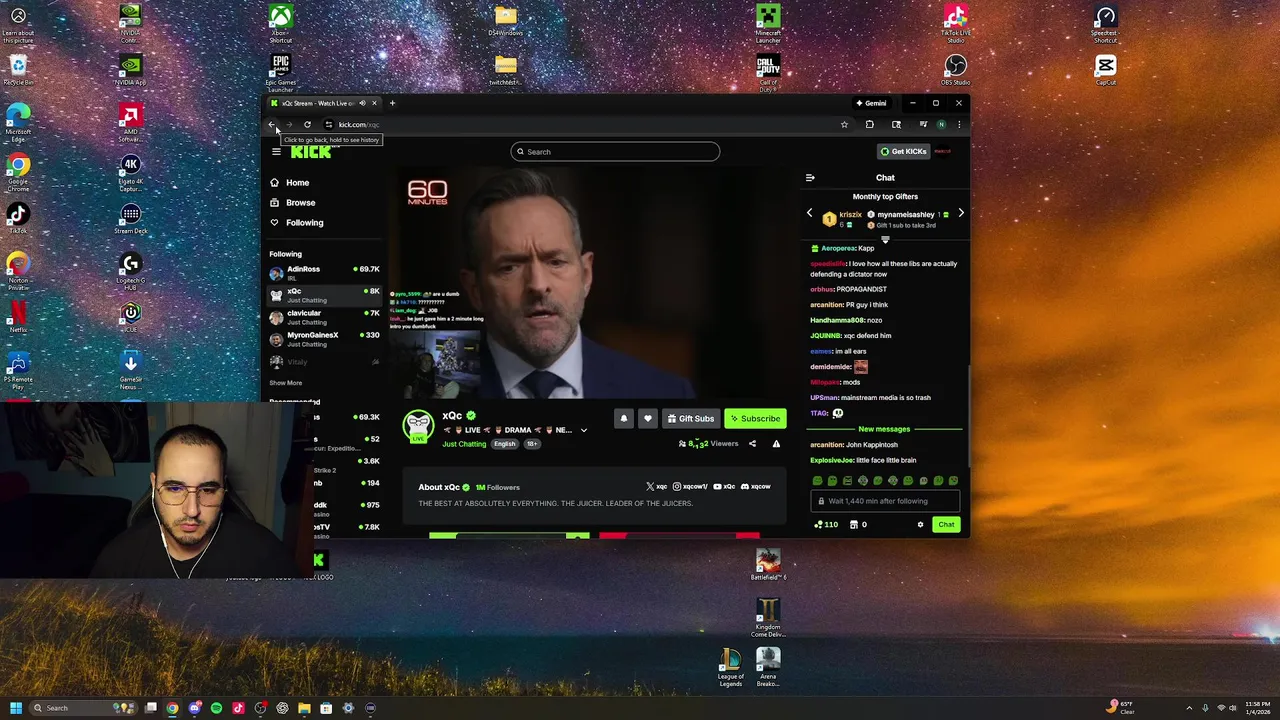Toggle the follow heart button
Image resolution: width=1280 pixels, height=720 pixels.
click(647, 419)
